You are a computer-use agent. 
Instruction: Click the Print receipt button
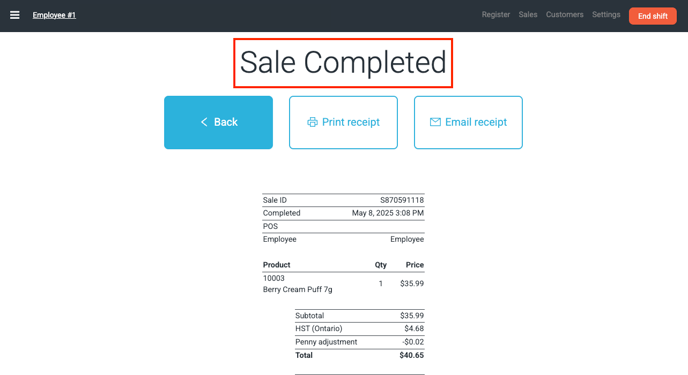pyautogui.click(x=343, y=122)
